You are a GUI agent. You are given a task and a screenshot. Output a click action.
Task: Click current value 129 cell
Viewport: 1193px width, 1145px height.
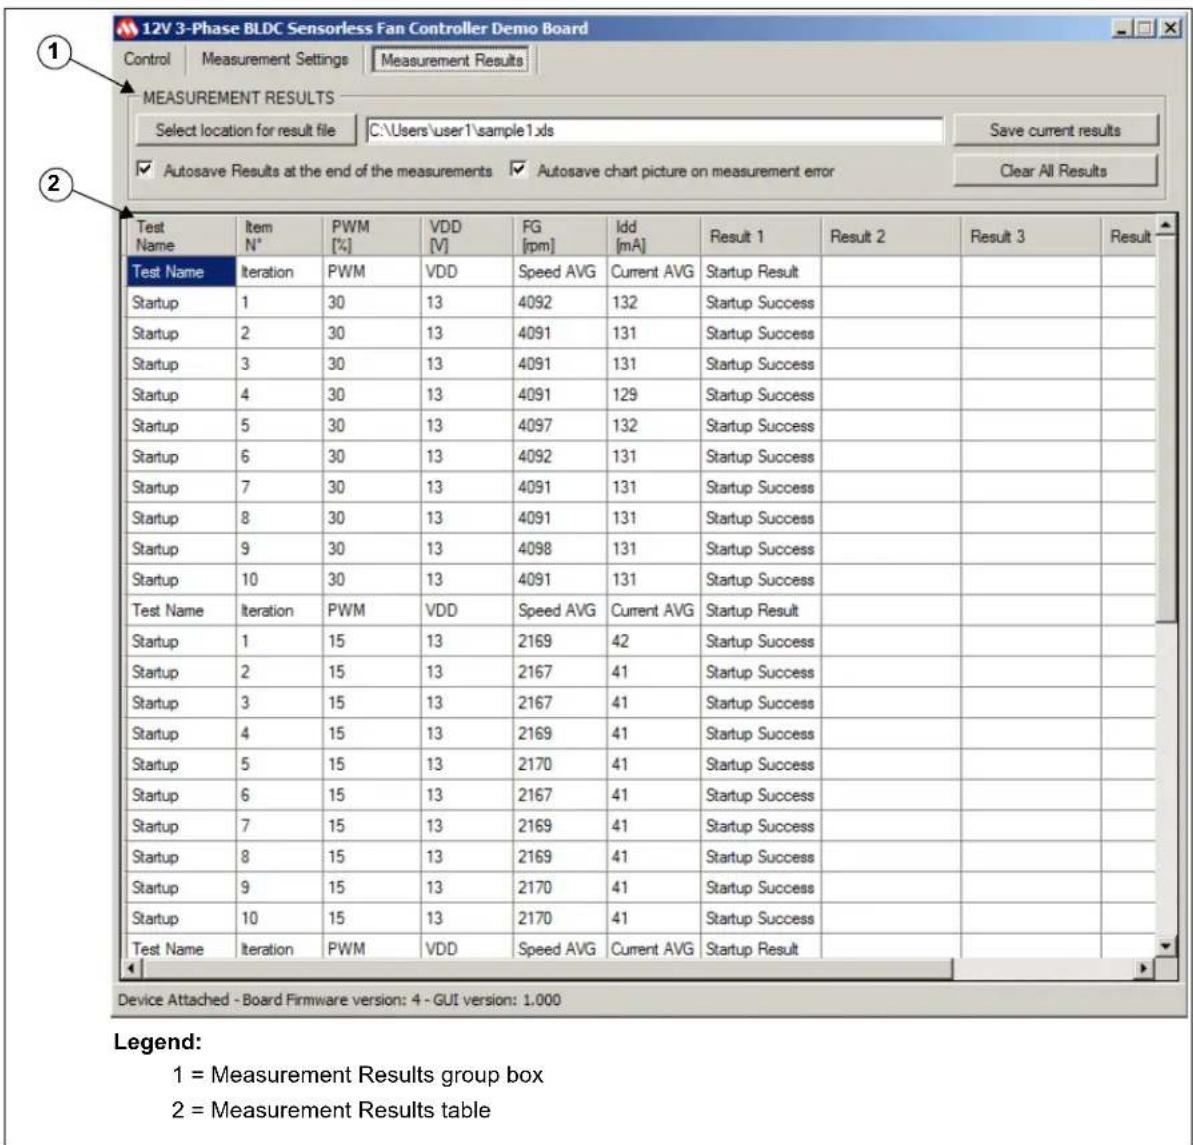pyautogui.click(x=653, y=395)
